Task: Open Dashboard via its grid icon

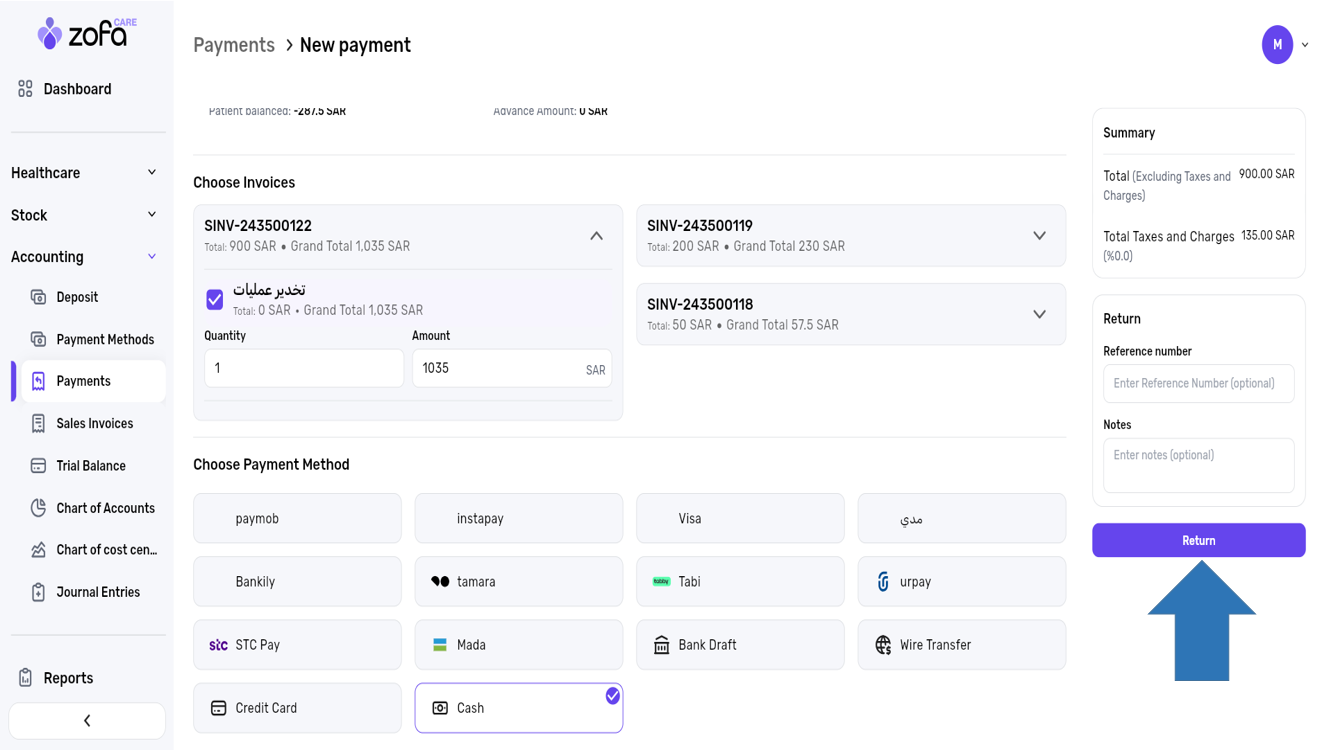Action: (x=25, y=89)
